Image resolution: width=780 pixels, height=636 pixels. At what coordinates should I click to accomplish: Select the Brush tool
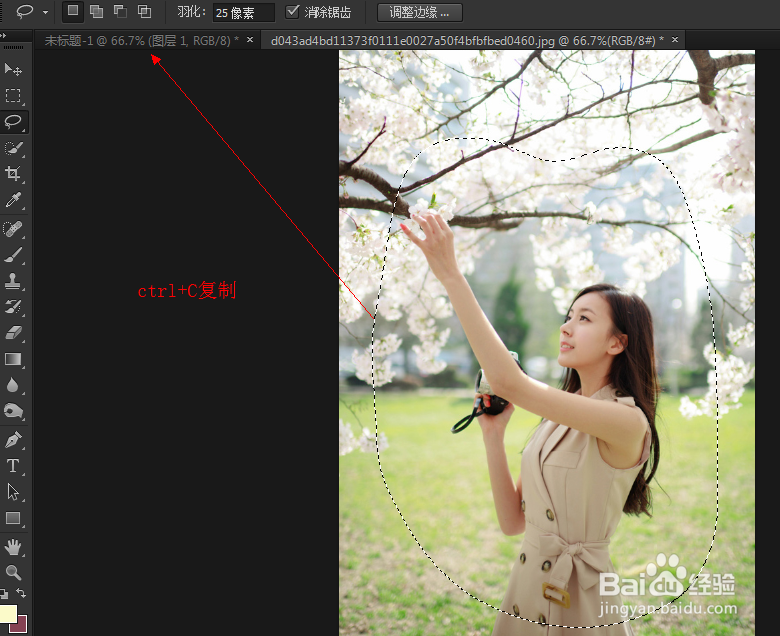pyautogui.click(x=13, y=255)
